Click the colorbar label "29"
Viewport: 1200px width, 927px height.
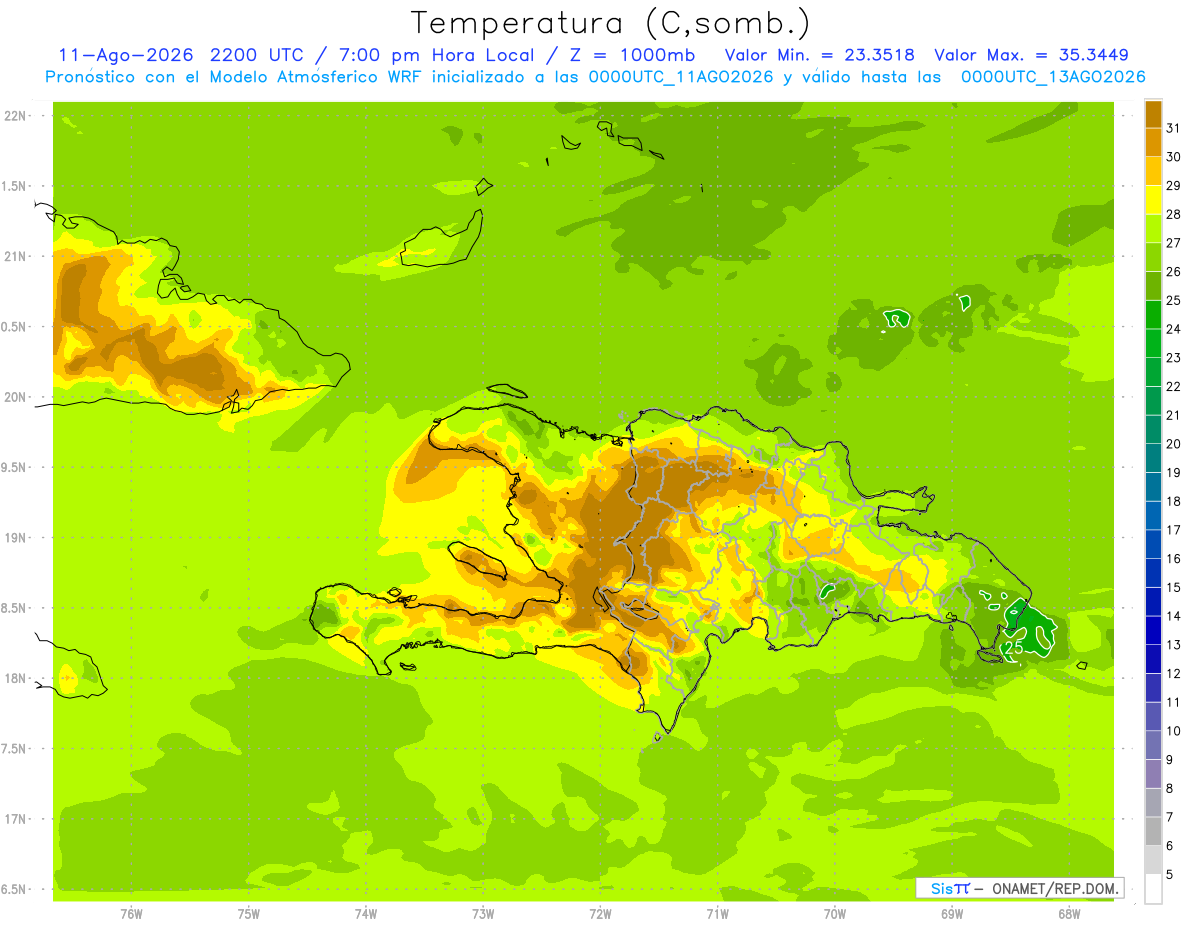pos(1174,185)
